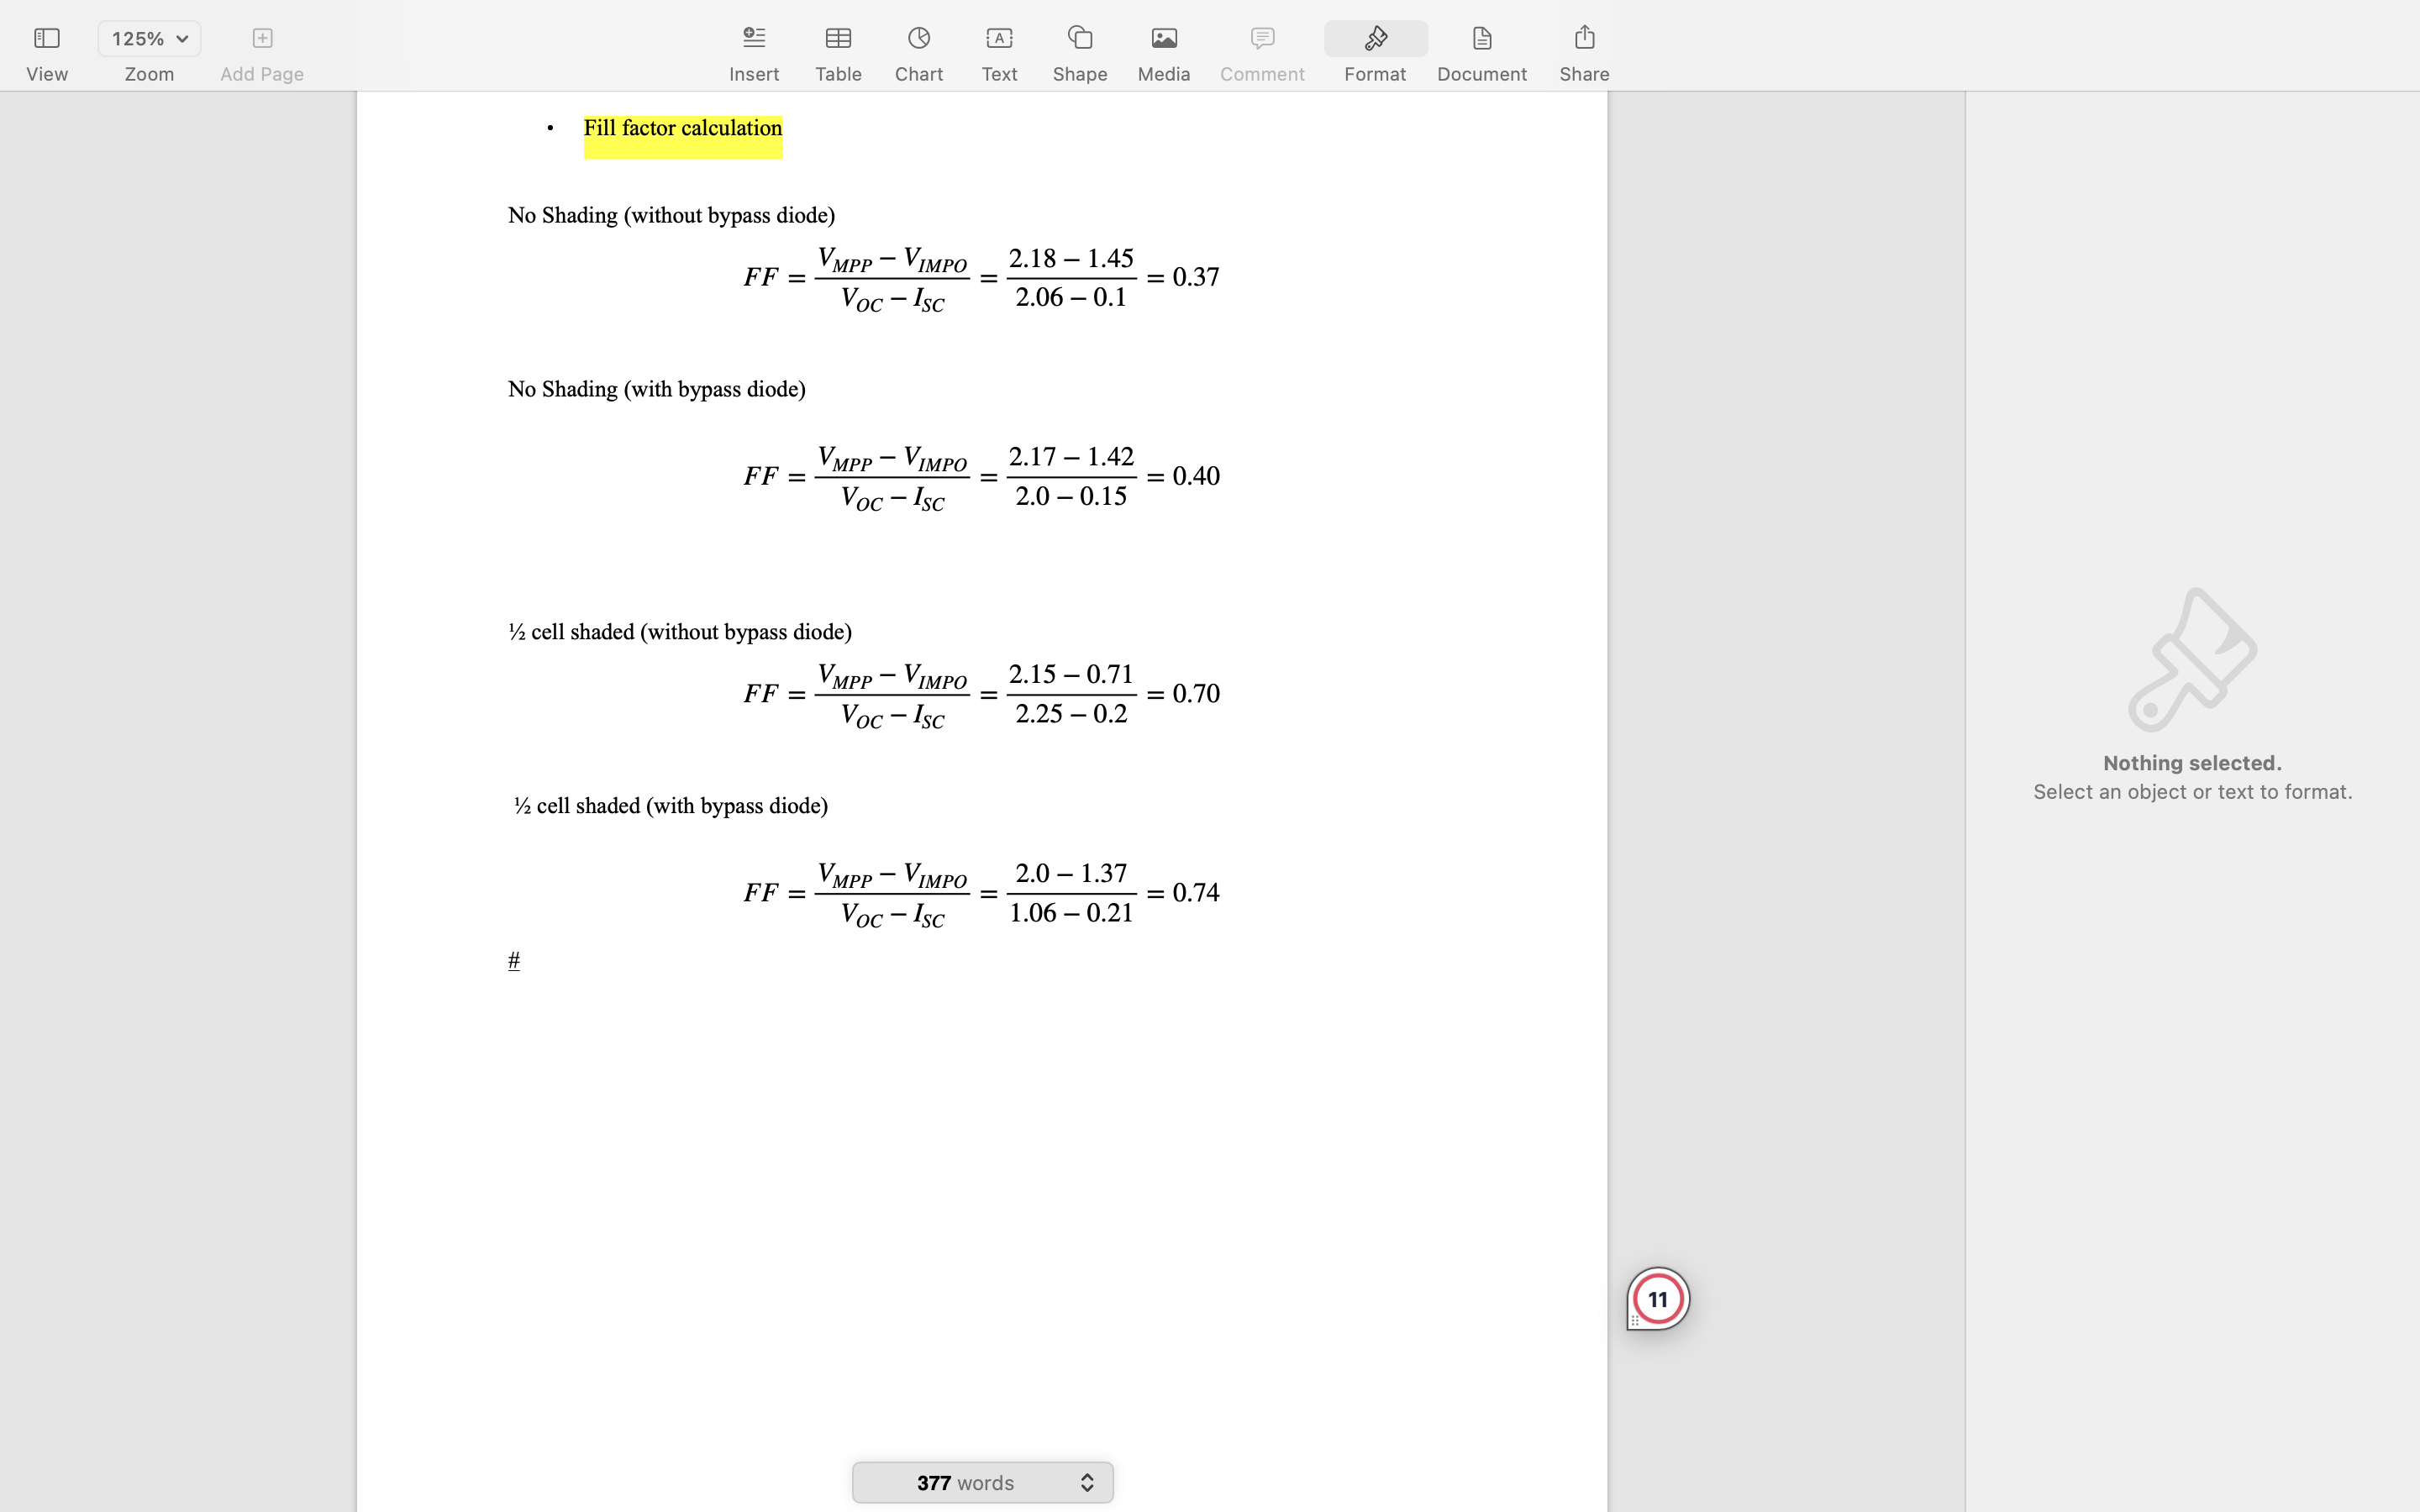The width and height of the screenshot is (2420, 1512).
Task: Click the Zoom label under the percentage
Action: click(x=149, y=75)
